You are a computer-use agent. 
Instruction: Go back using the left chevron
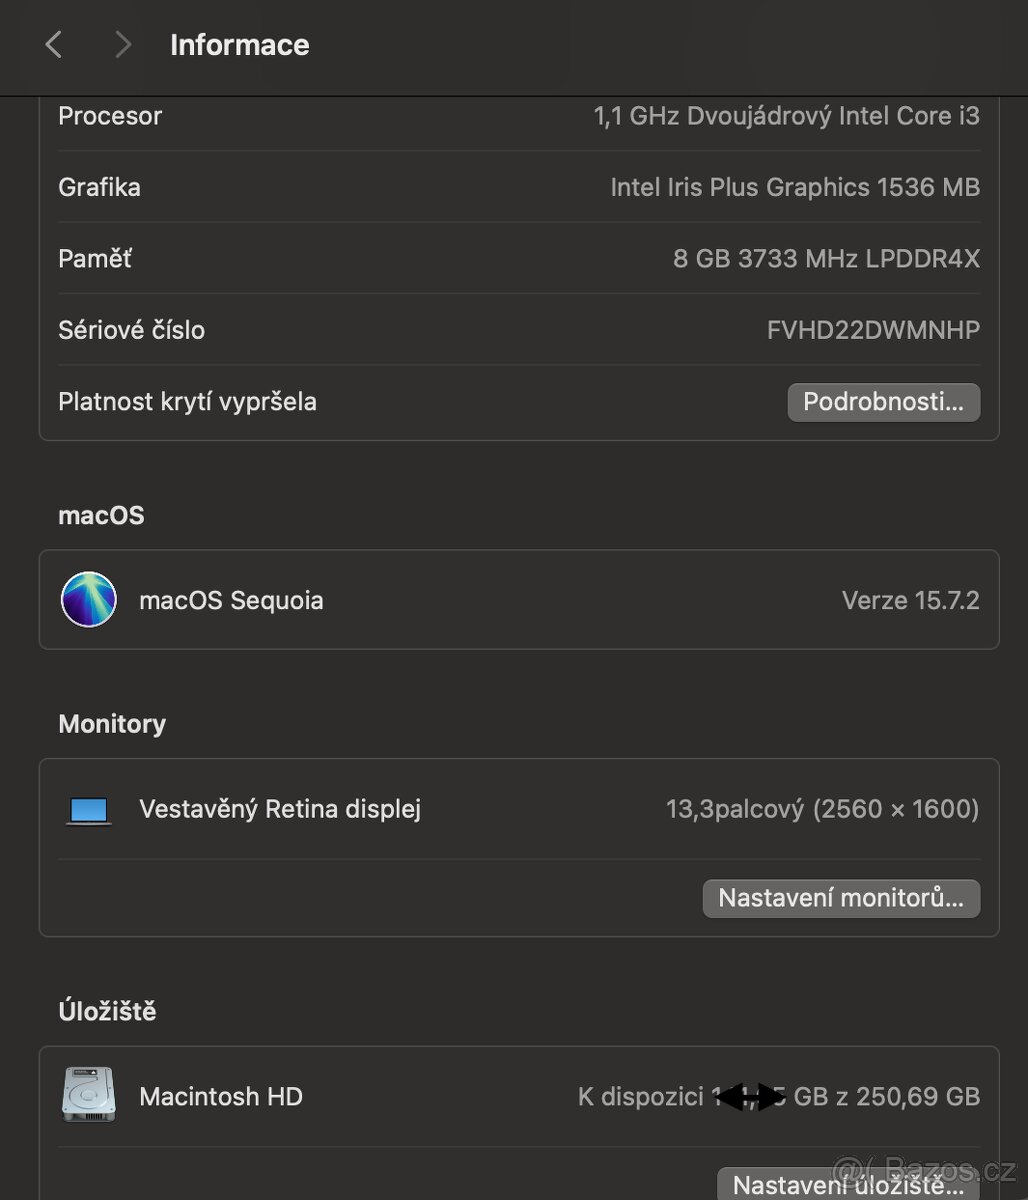54,44
